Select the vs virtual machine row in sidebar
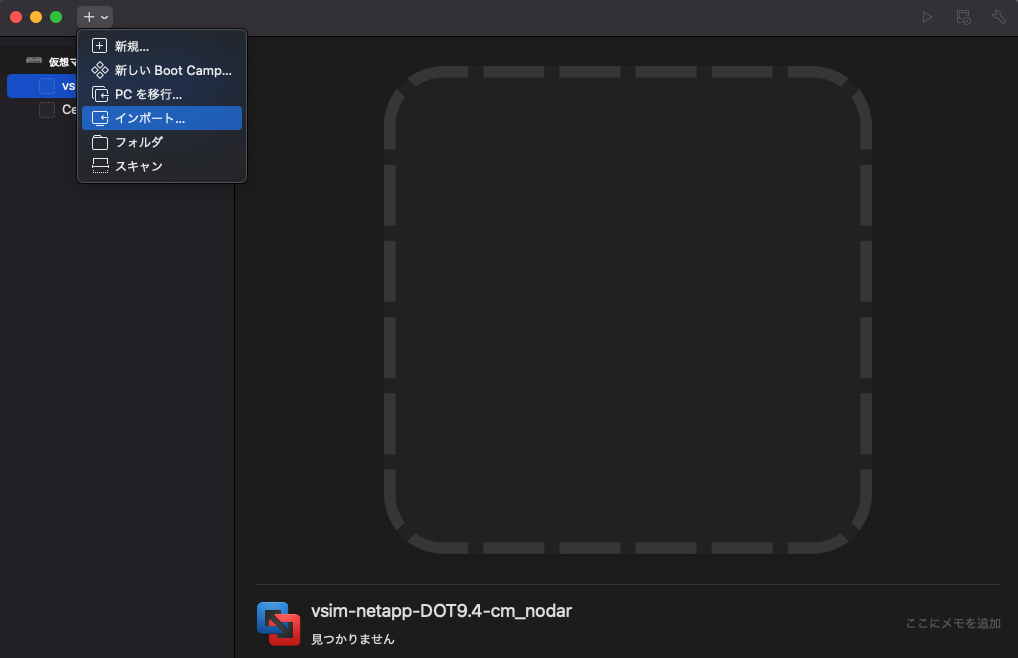 tap(42, 86)
